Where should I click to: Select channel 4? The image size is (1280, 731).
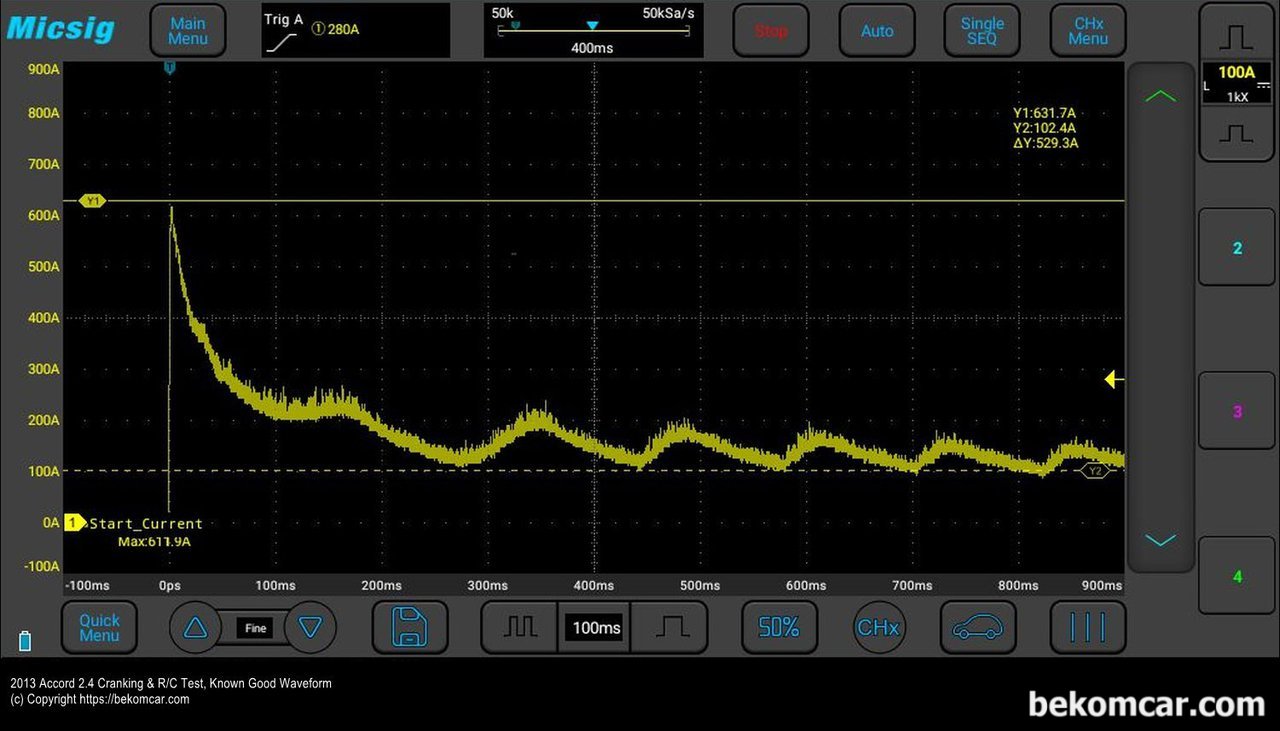(x=1237, y=576)
